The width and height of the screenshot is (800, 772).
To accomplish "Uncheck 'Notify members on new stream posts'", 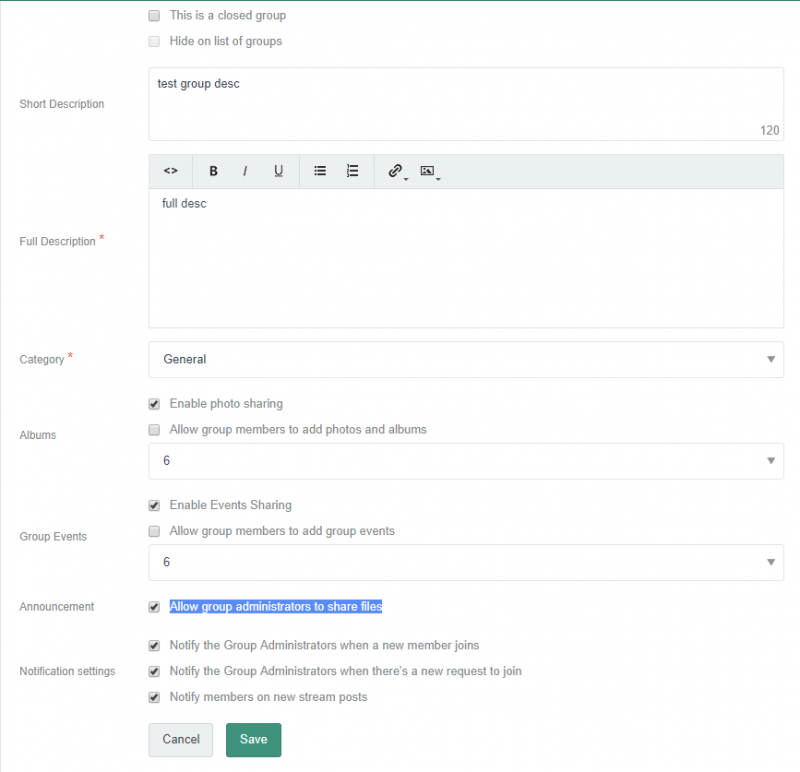I will tap(154, 697).
